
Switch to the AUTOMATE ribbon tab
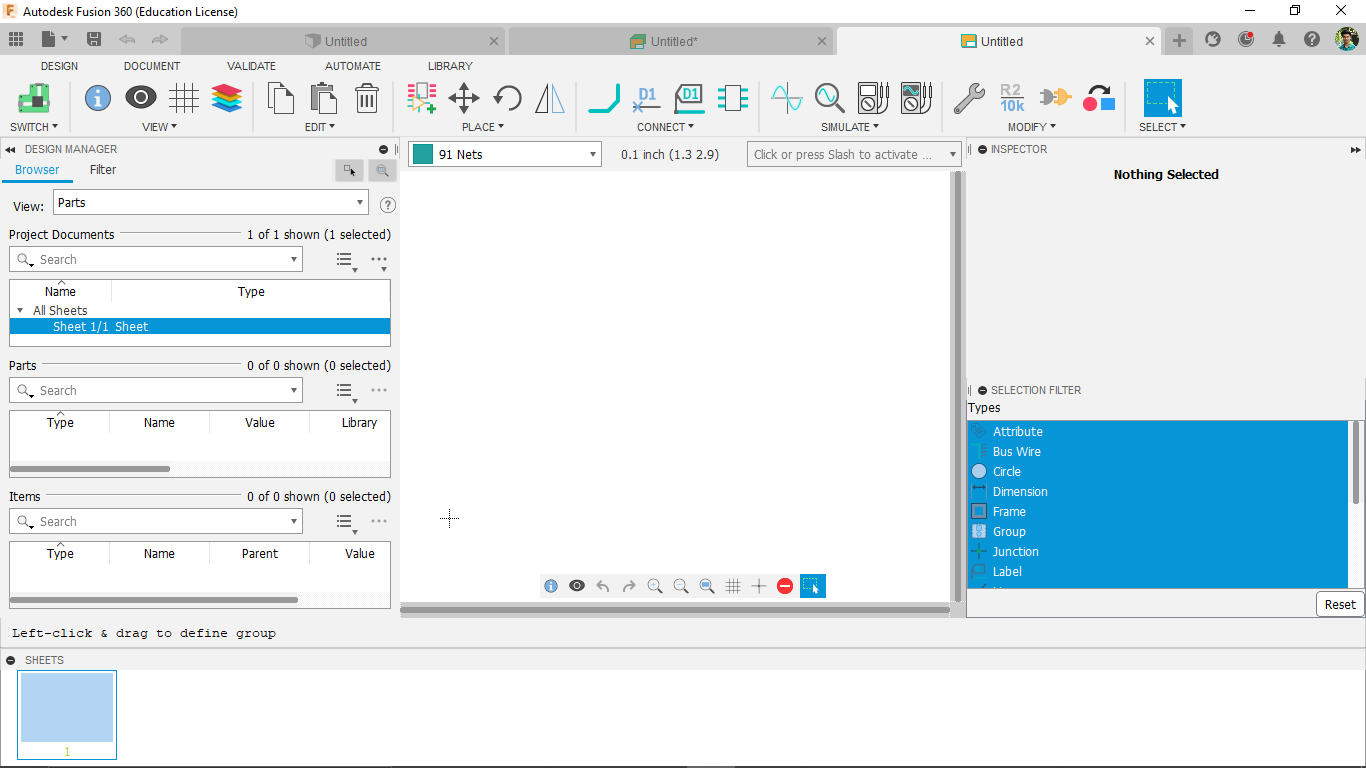point(353,66)
